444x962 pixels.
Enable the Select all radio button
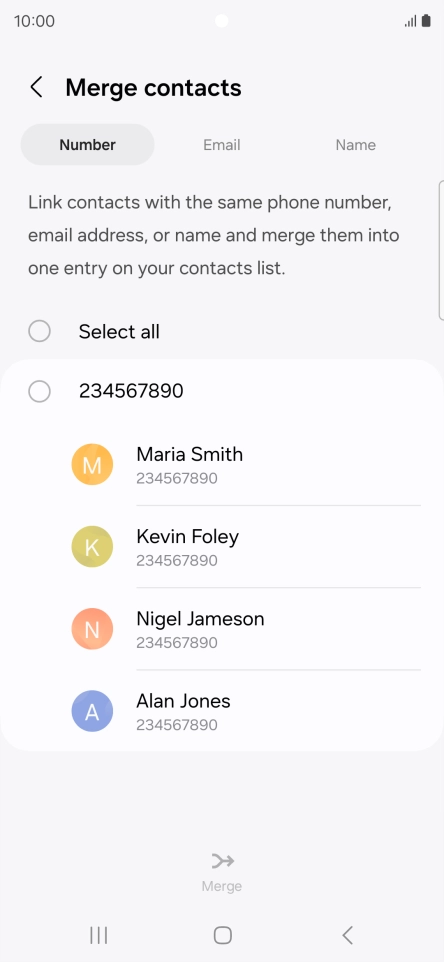(39, 331)
